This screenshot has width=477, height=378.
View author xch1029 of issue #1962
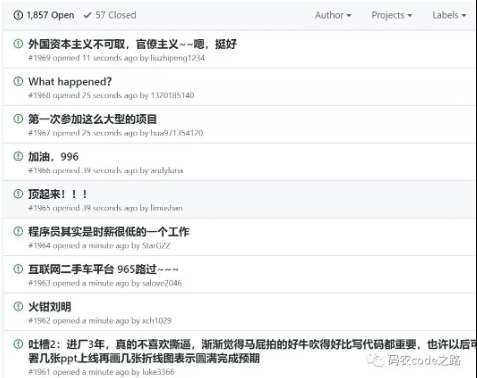point(157,321)
